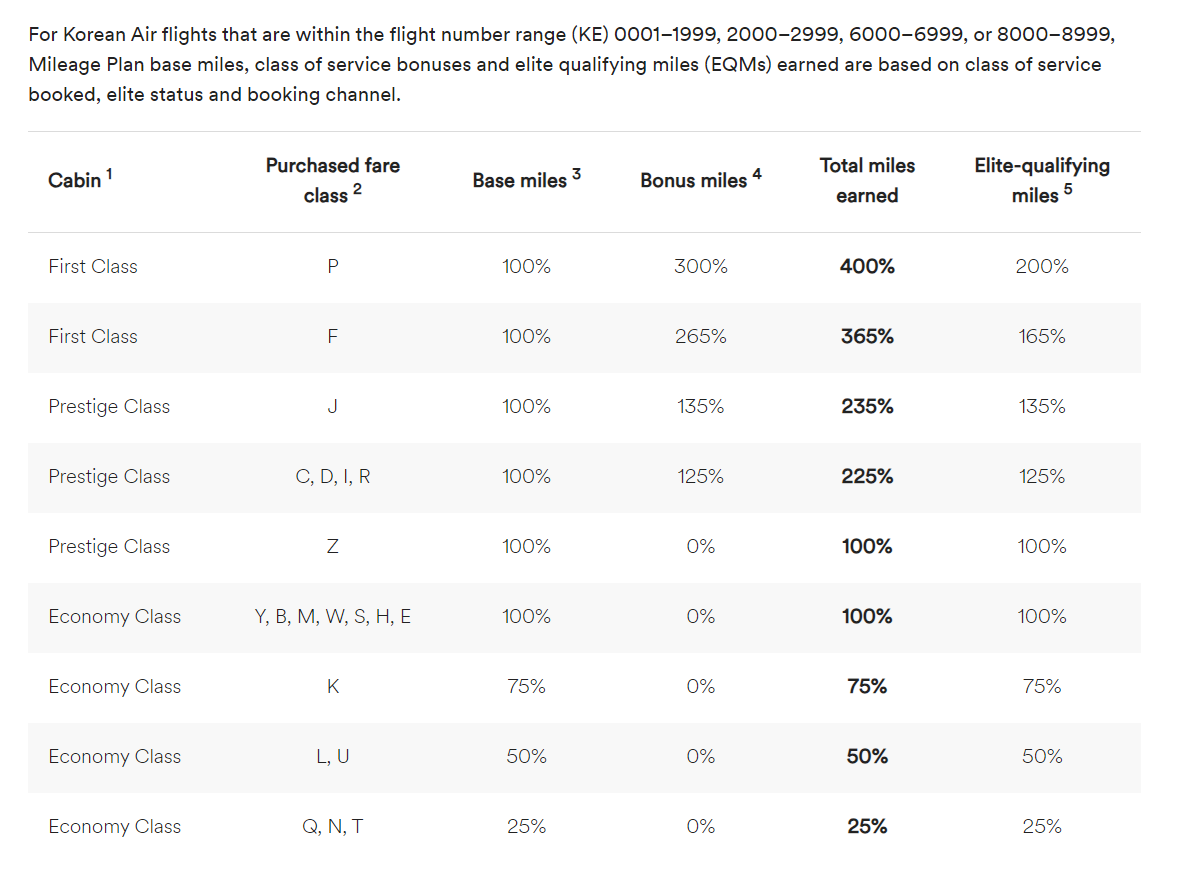Open footnote 4 after Bonus miles
The height and width of the screenshot is (879, 1196).
click(x=757, y=174)
